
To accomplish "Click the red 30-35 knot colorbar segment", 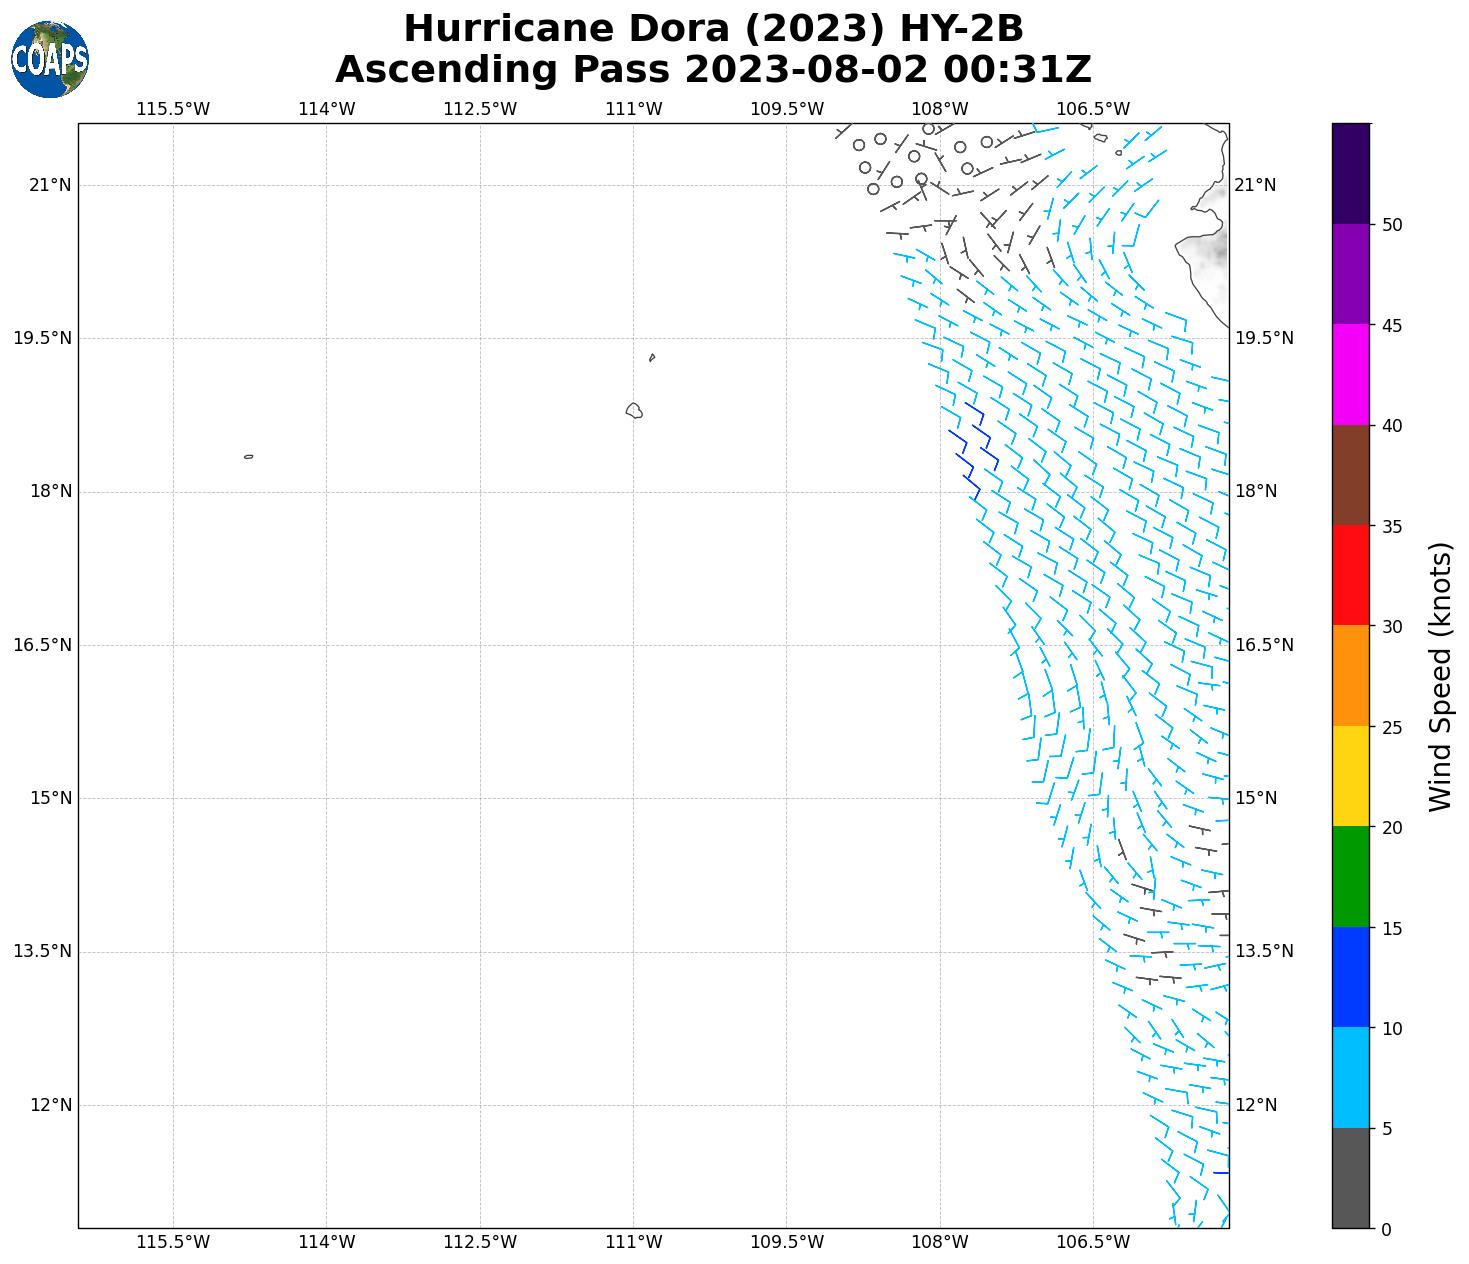I will coord(1350,575).
